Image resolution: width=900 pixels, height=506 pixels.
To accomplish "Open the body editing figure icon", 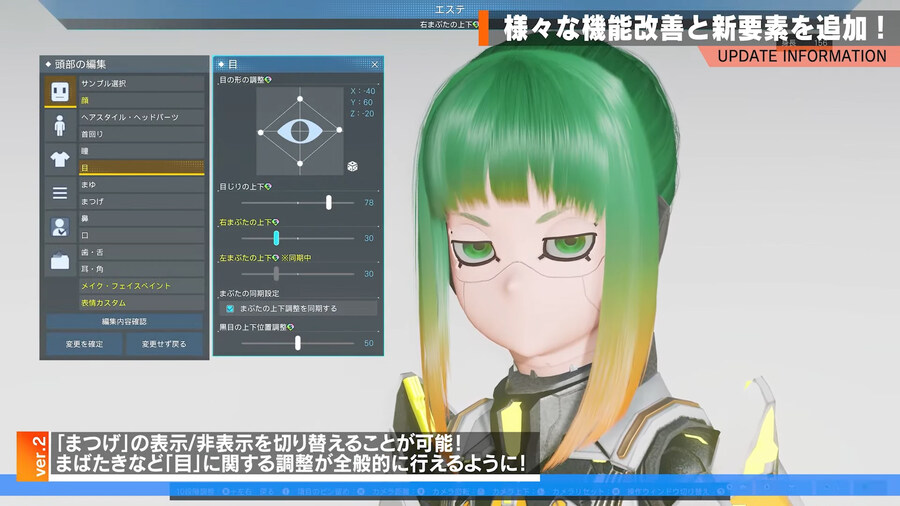I will tap(59, 126).
